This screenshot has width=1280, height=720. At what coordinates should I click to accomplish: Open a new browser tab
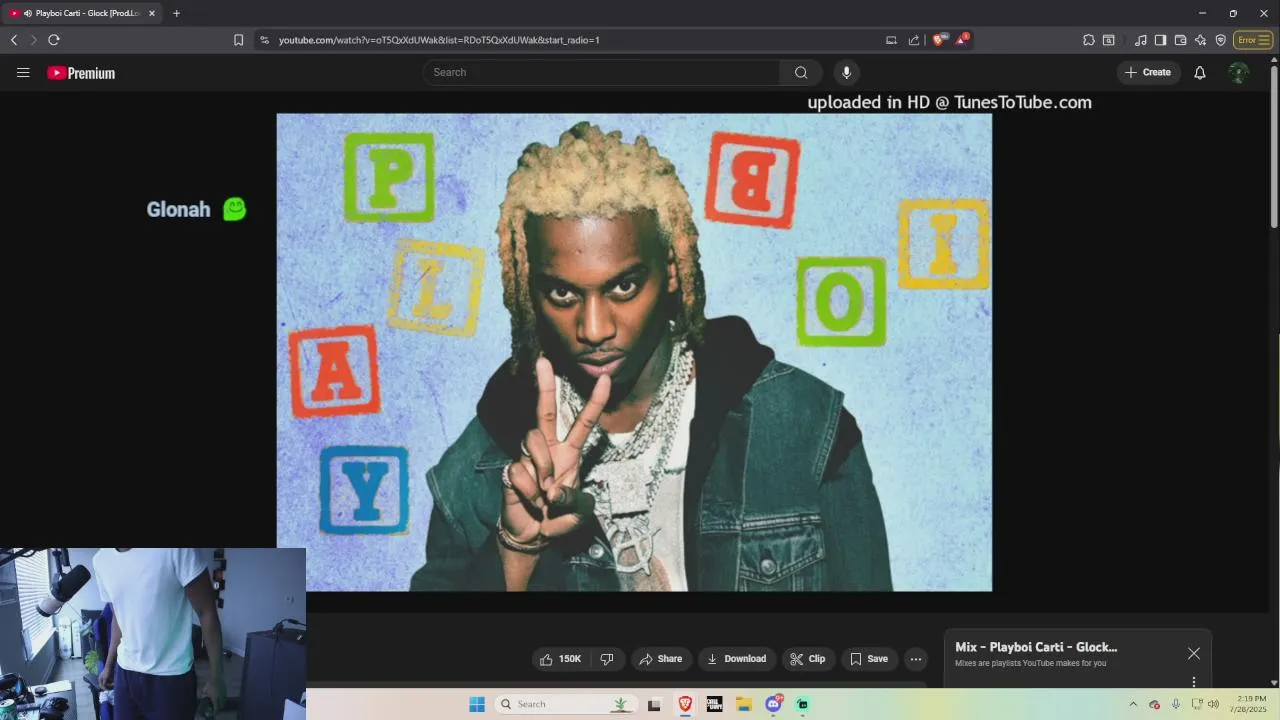click(176, 13)
